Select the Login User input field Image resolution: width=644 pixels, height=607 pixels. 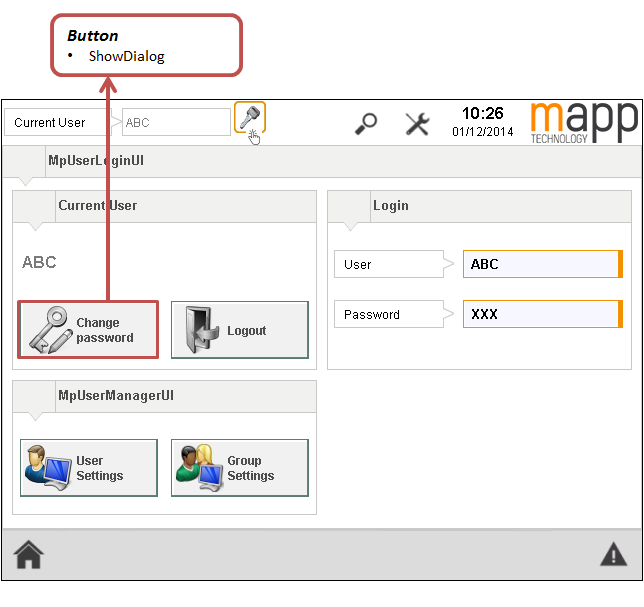tap(543, 264)
